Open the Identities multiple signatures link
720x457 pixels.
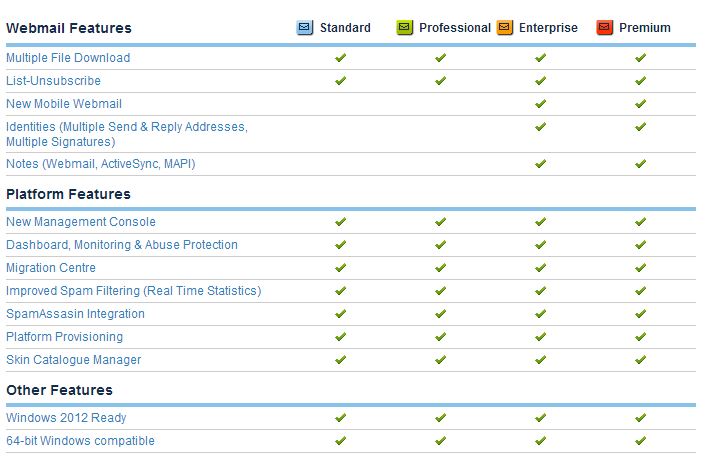tap(127, 134)
